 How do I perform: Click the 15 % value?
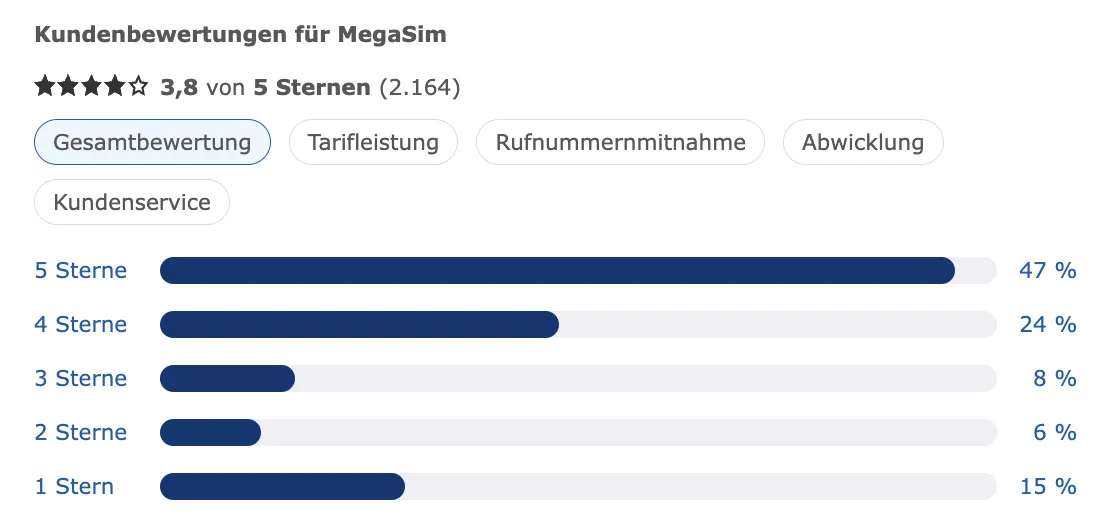1047,486
